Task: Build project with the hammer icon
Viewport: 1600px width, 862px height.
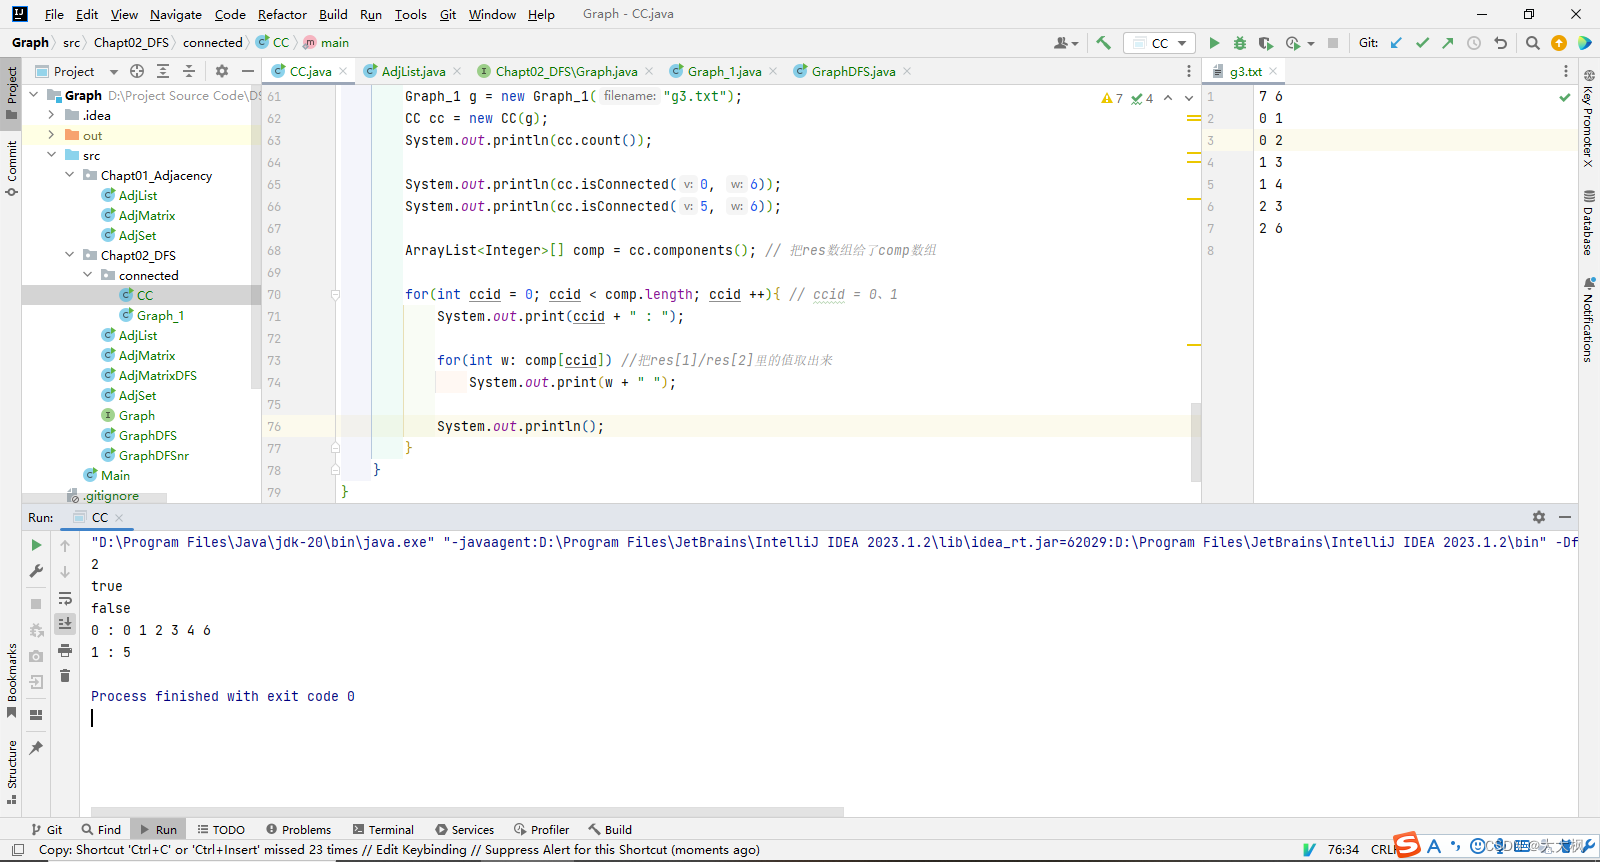Action: 1103,43
